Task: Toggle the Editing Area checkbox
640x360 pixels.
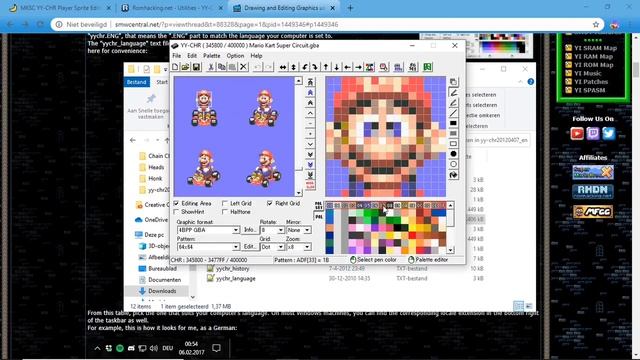Action: [192, 203]
